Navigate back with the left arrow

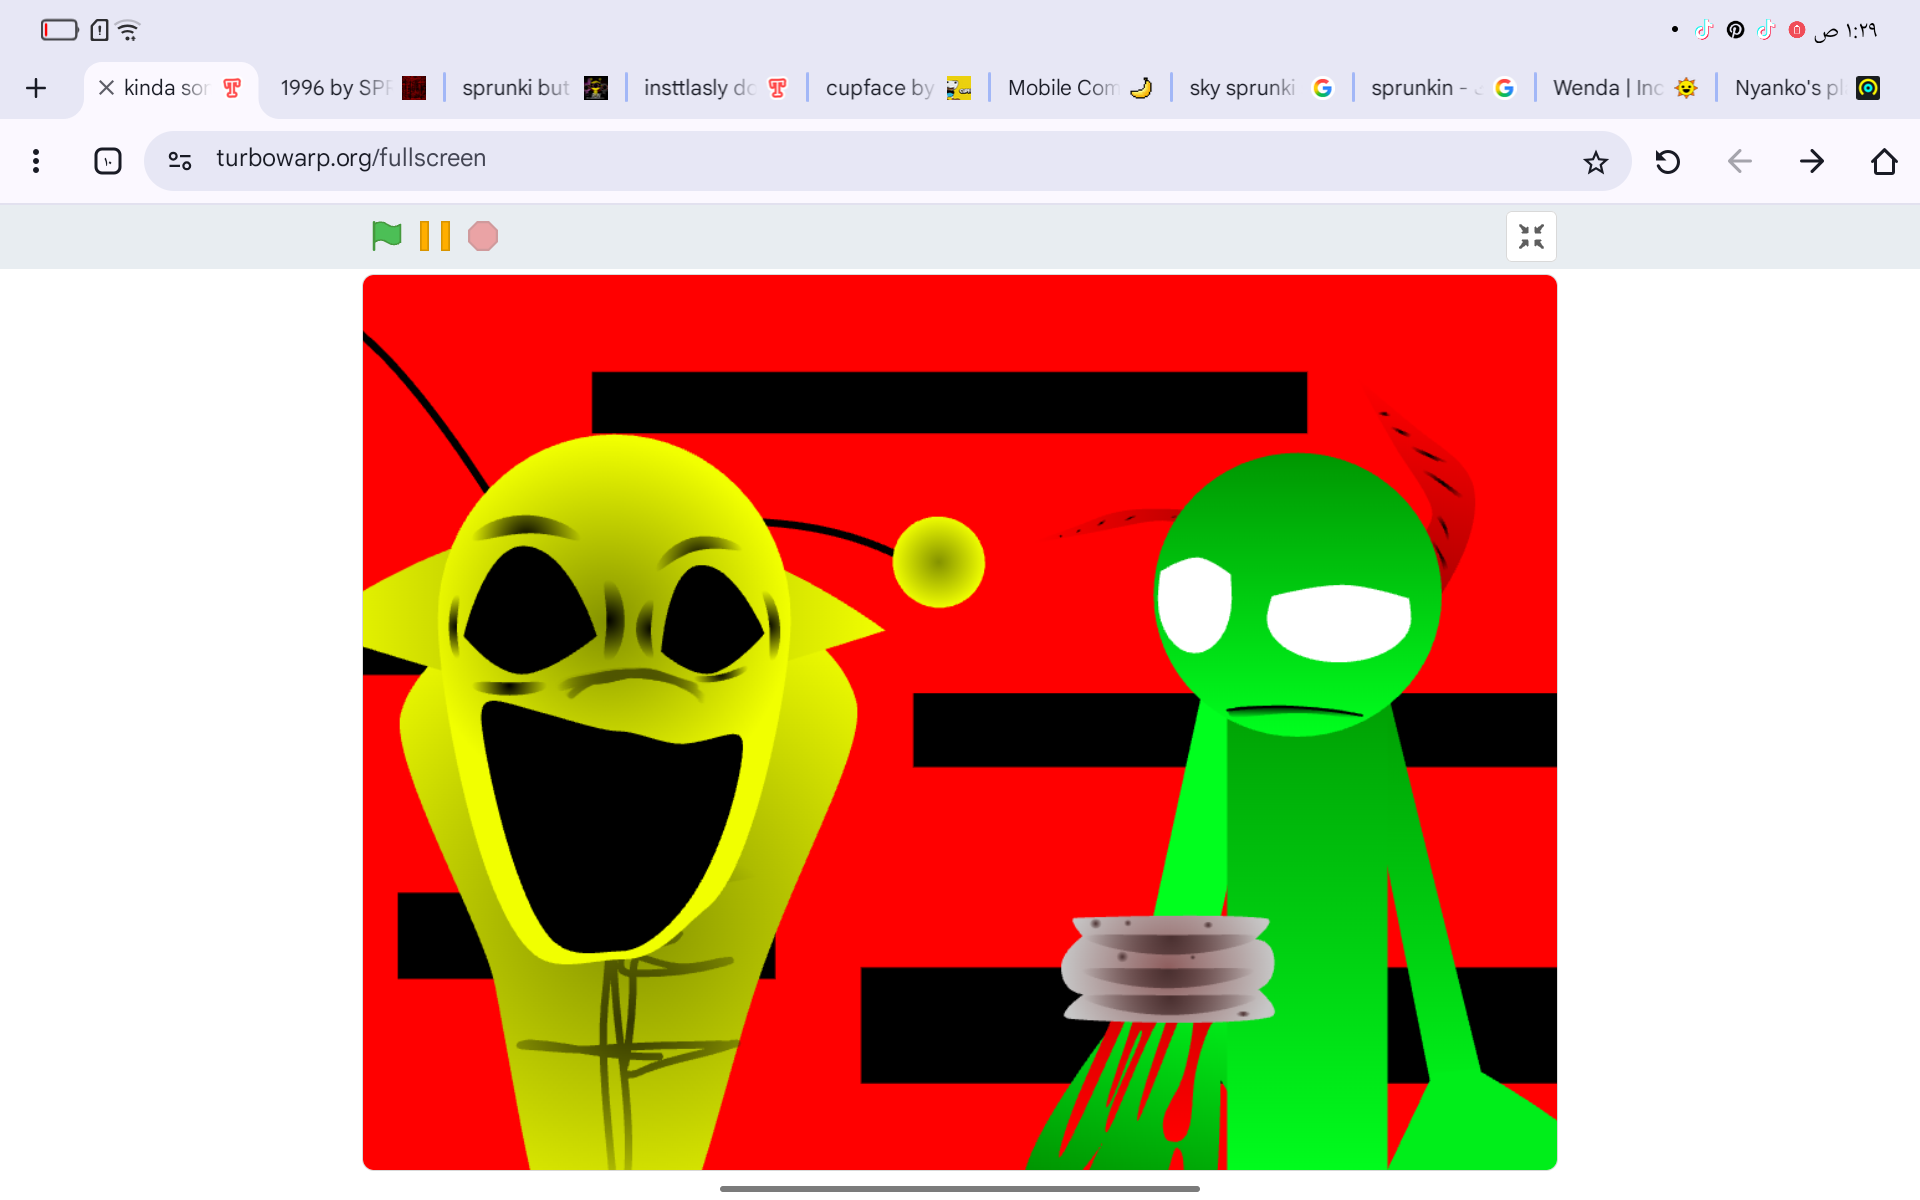point(1739,162)
